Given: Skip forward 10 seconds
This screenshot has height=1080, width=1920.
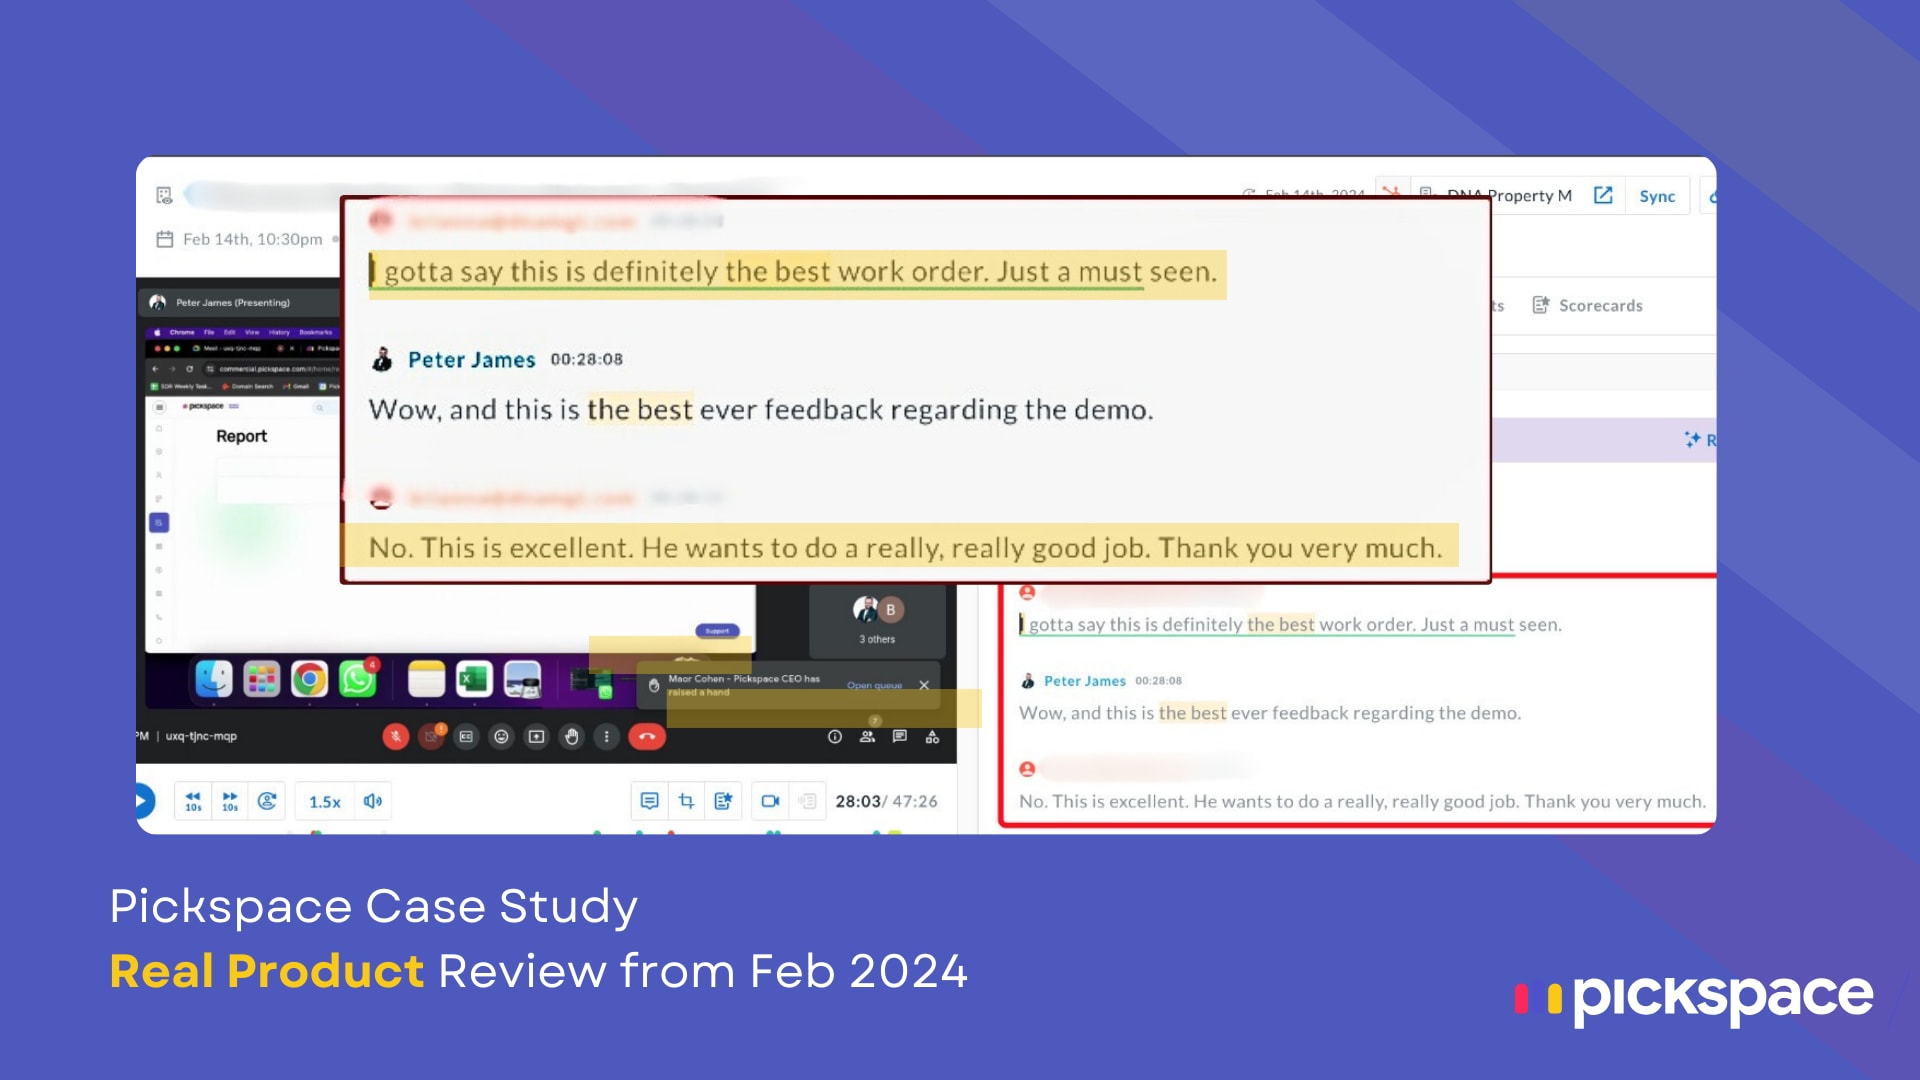Looking at the screenshot, I should (x=230, y=801).
